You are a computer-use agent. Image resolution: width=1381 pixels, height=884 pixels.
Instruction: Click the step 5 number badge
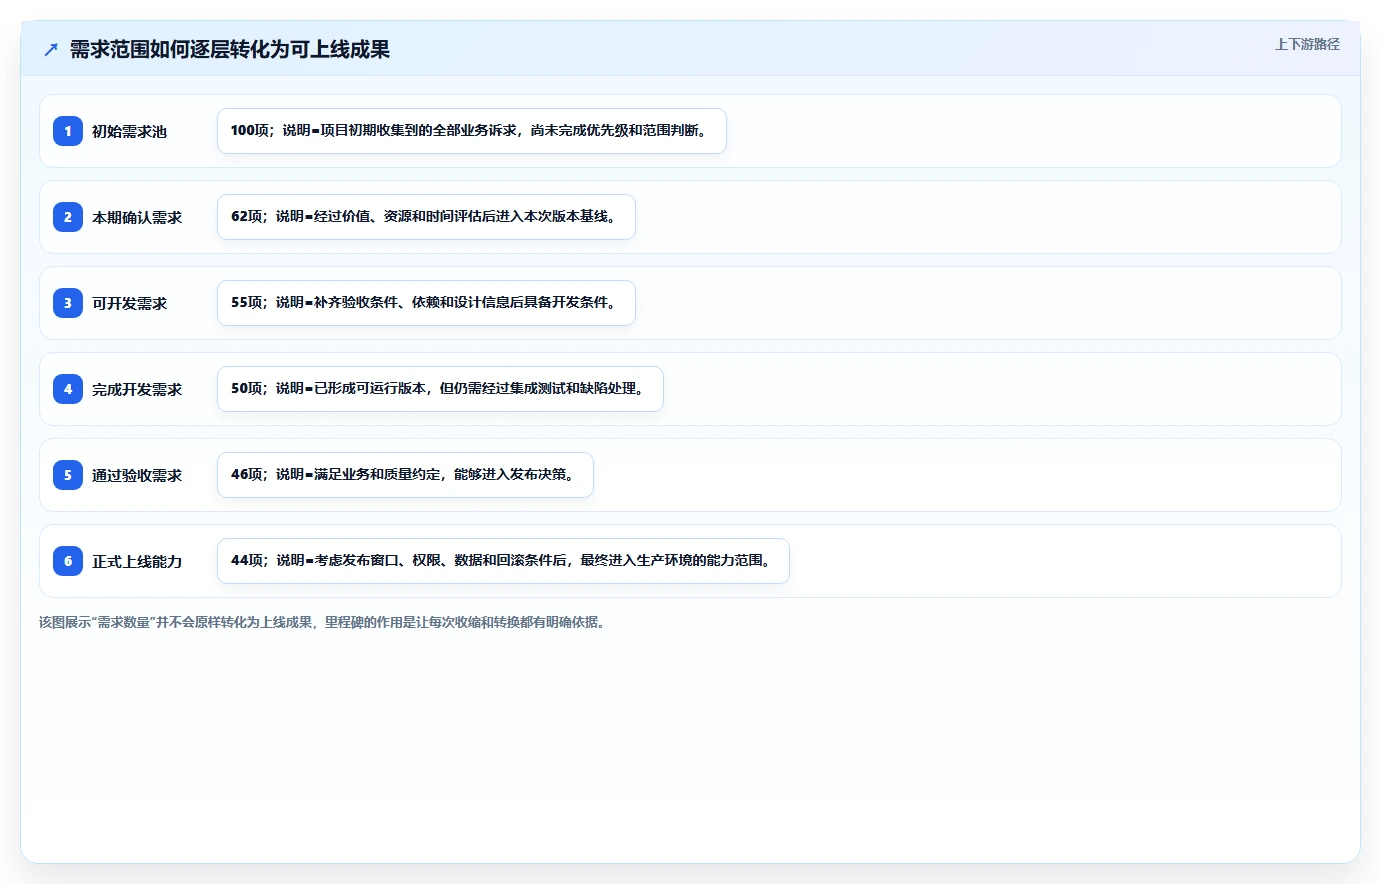[x=68, y=475]
